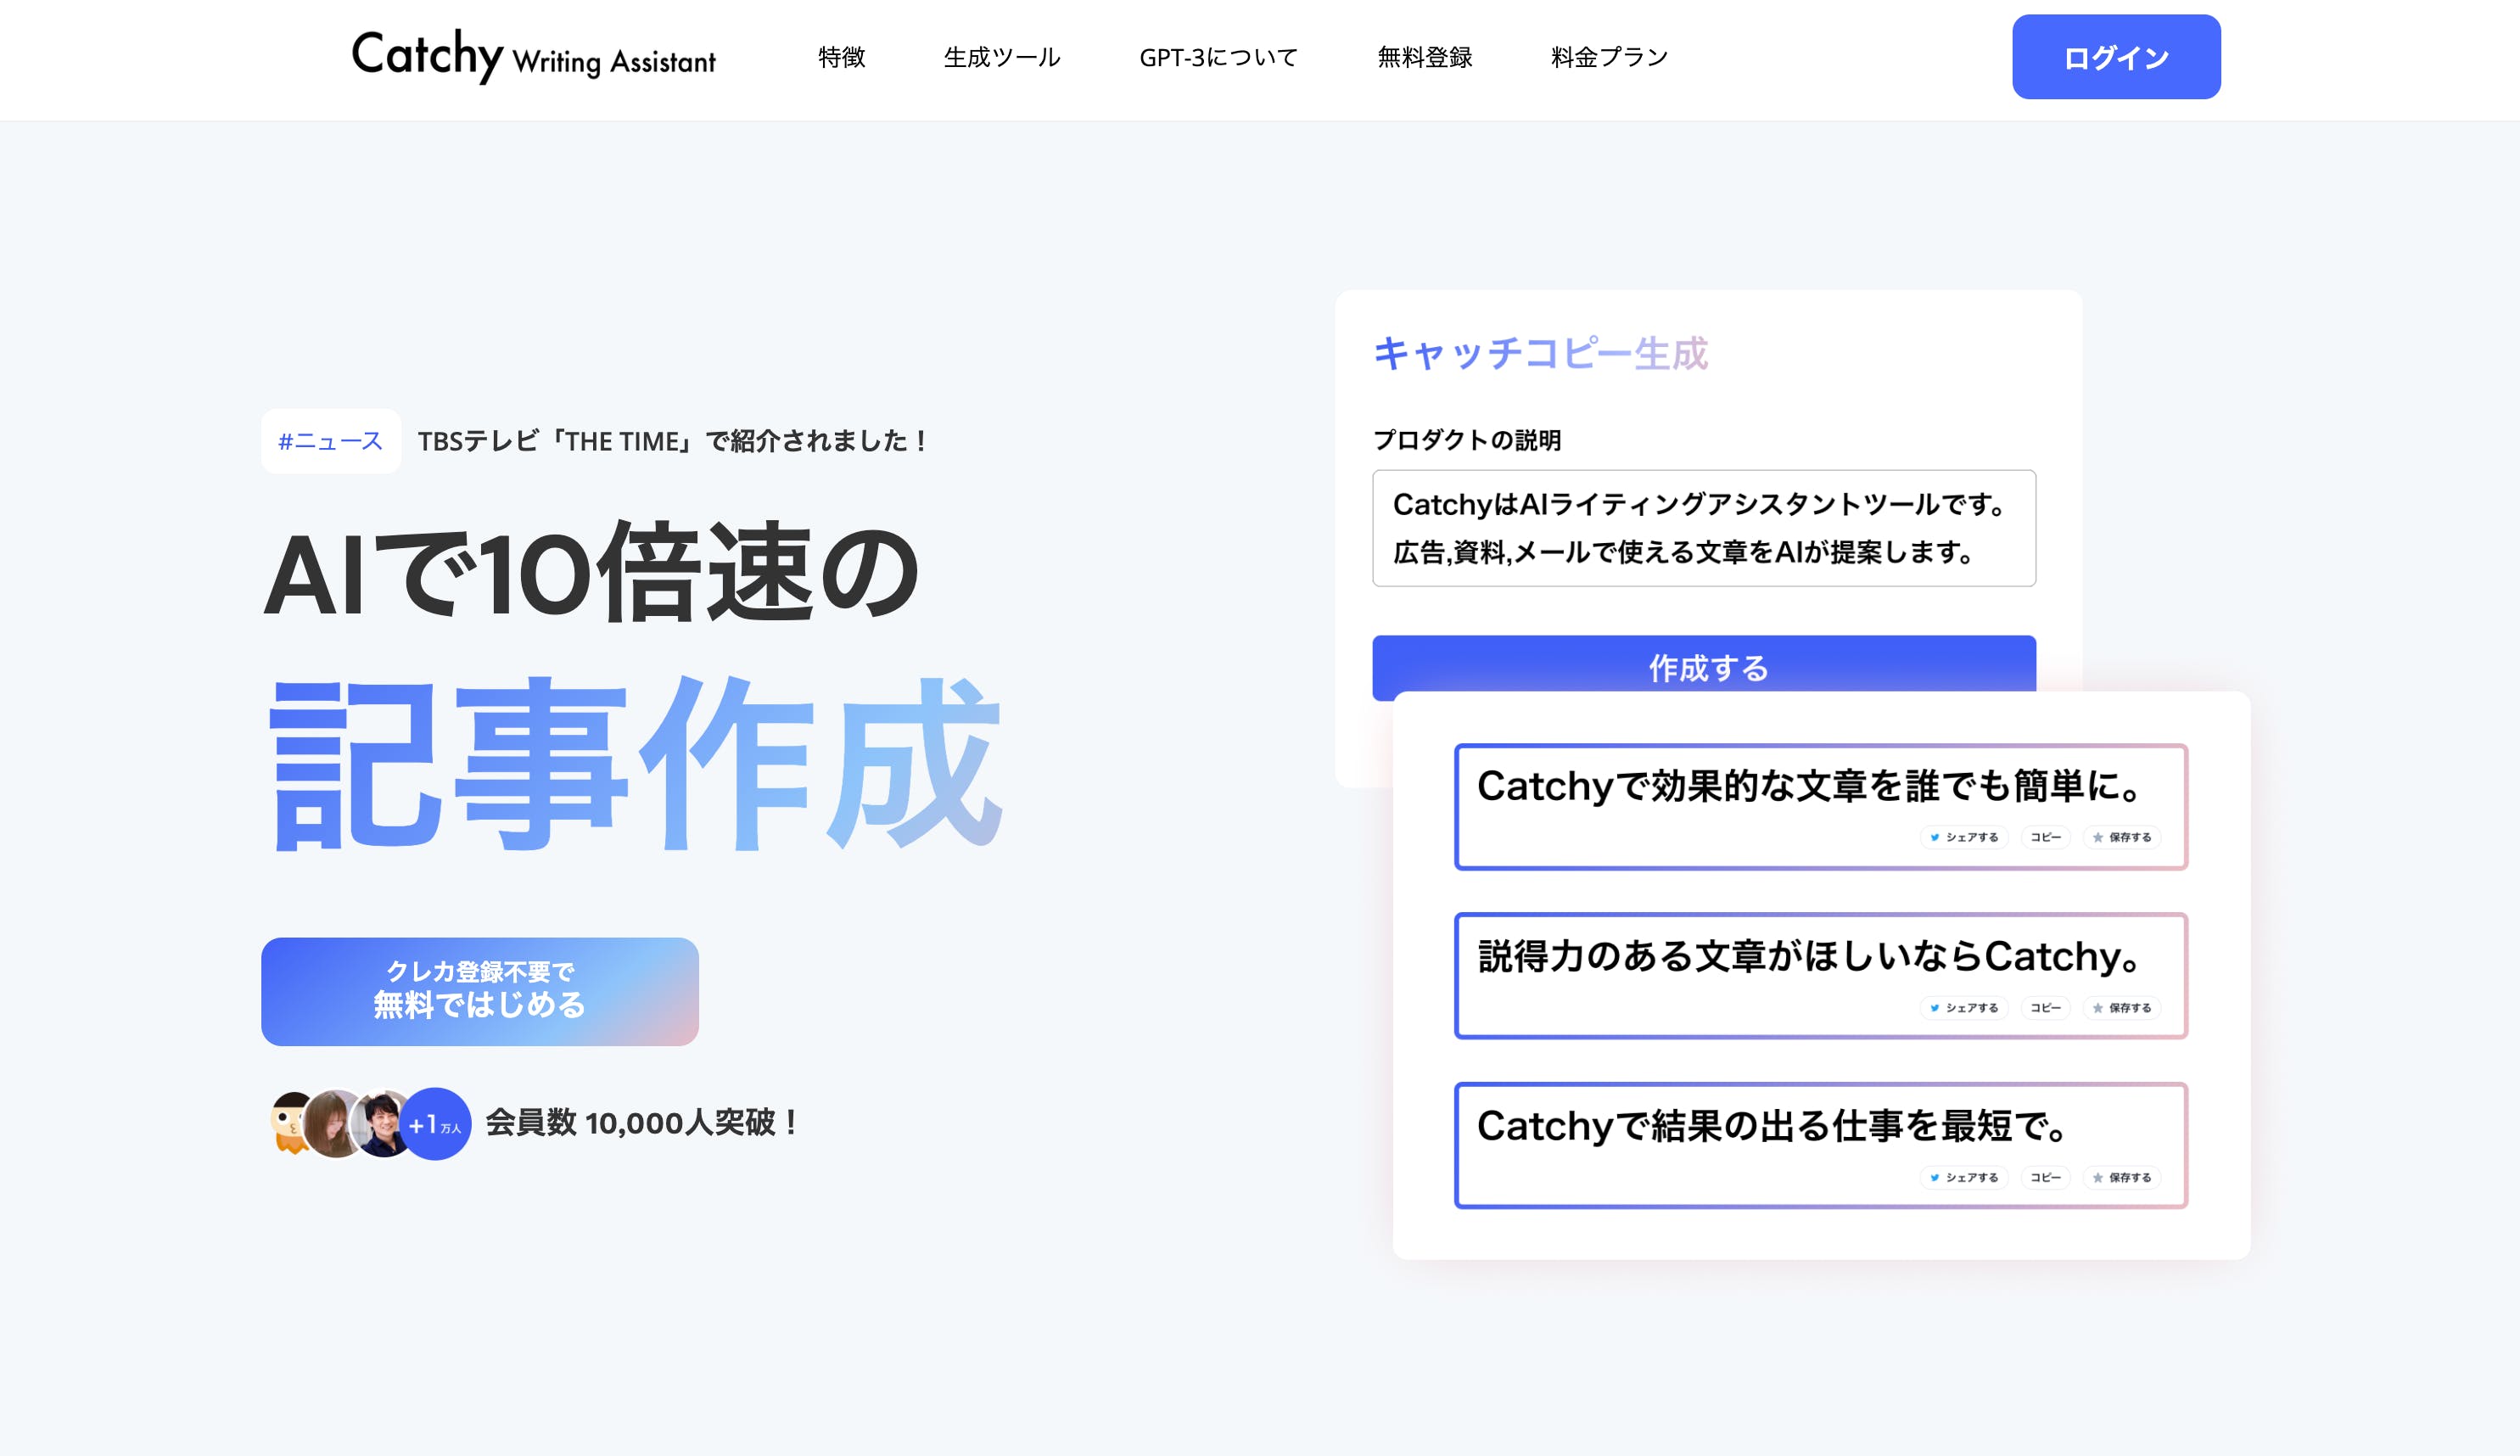Start free with 無料ではじめる button
This screenshot has height=1456, width=2520.
coord(480,991)
